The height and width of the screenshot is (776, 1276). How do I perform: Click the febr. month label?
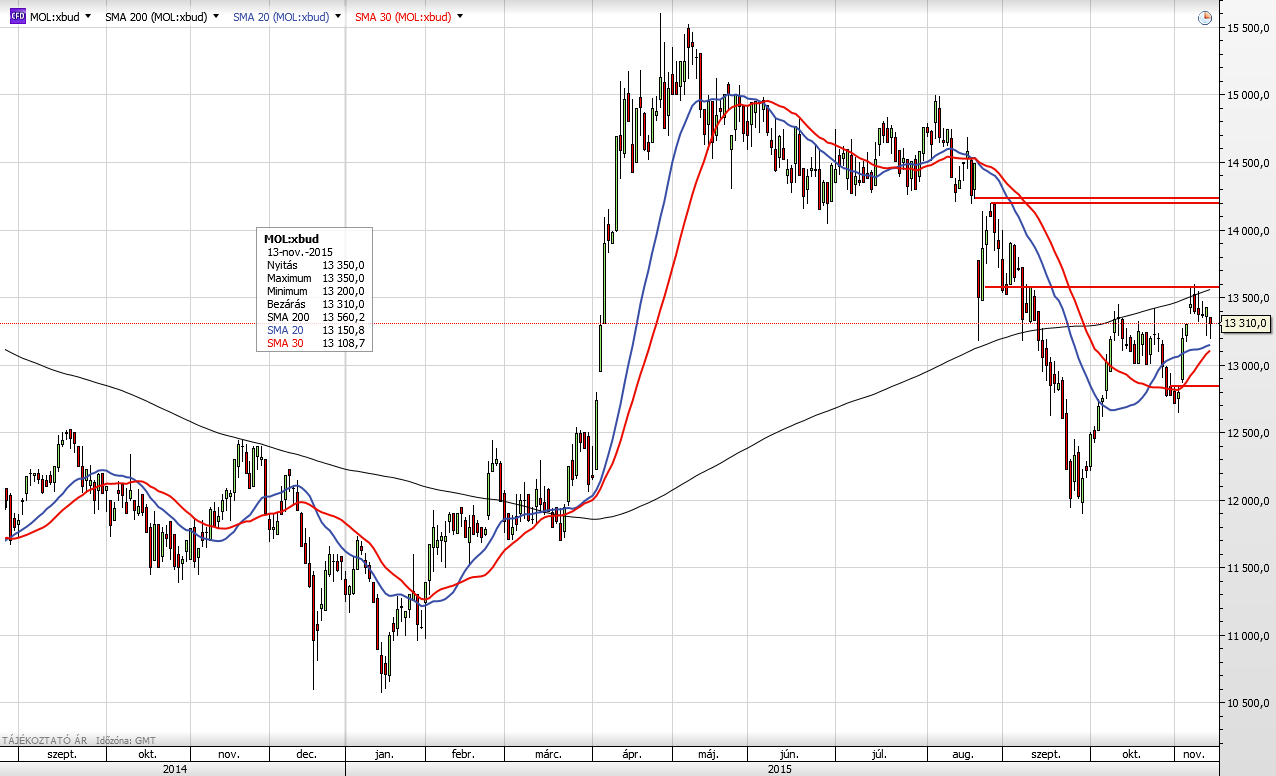click(x=463, y=754)
